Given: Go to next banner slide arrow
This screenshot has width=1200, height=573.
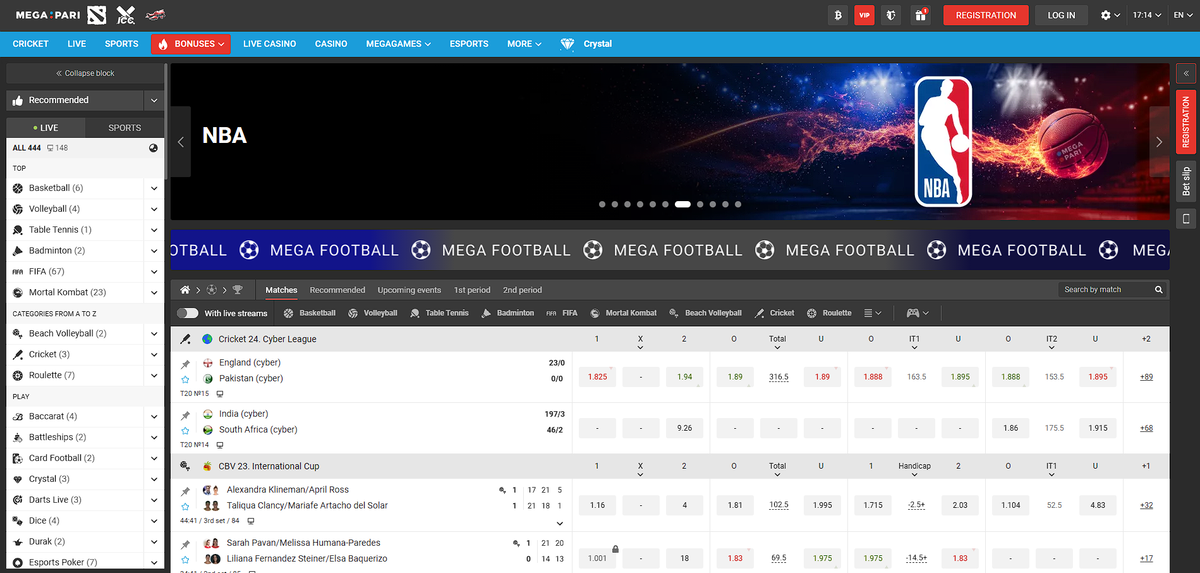Looking at the screenshot, I should point(1159,142).
